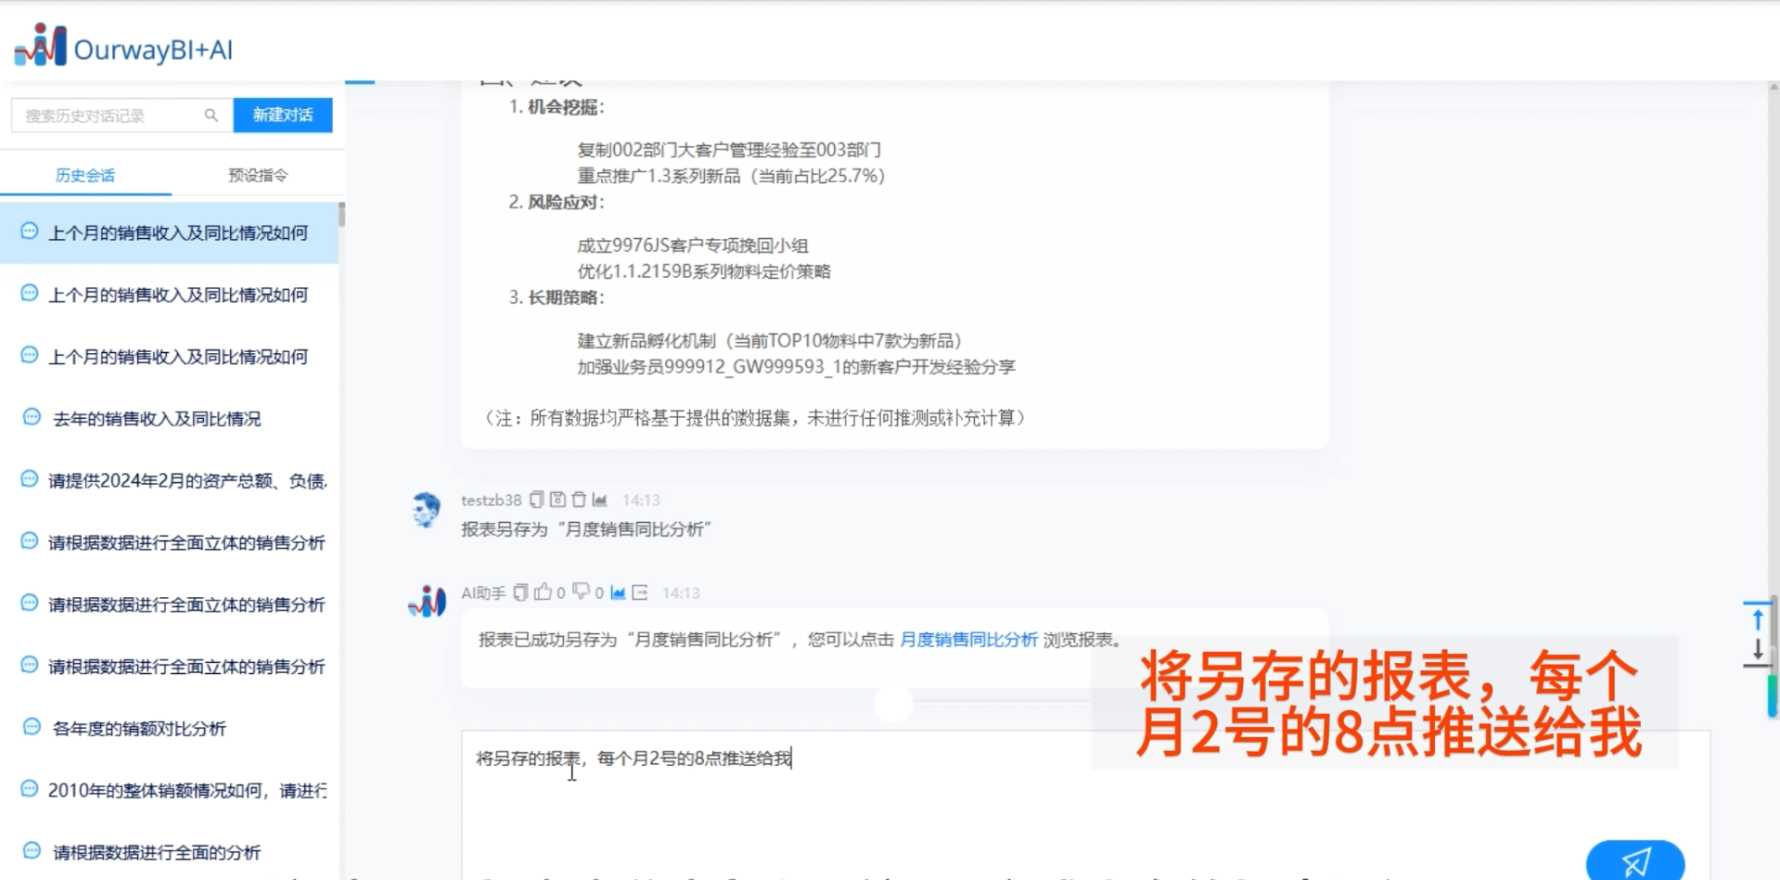Open the 请提供2024年2月的资产总额 conversation
This screenshot has width=1780, height=880.
pyautogui.click(x=170, y=480)
